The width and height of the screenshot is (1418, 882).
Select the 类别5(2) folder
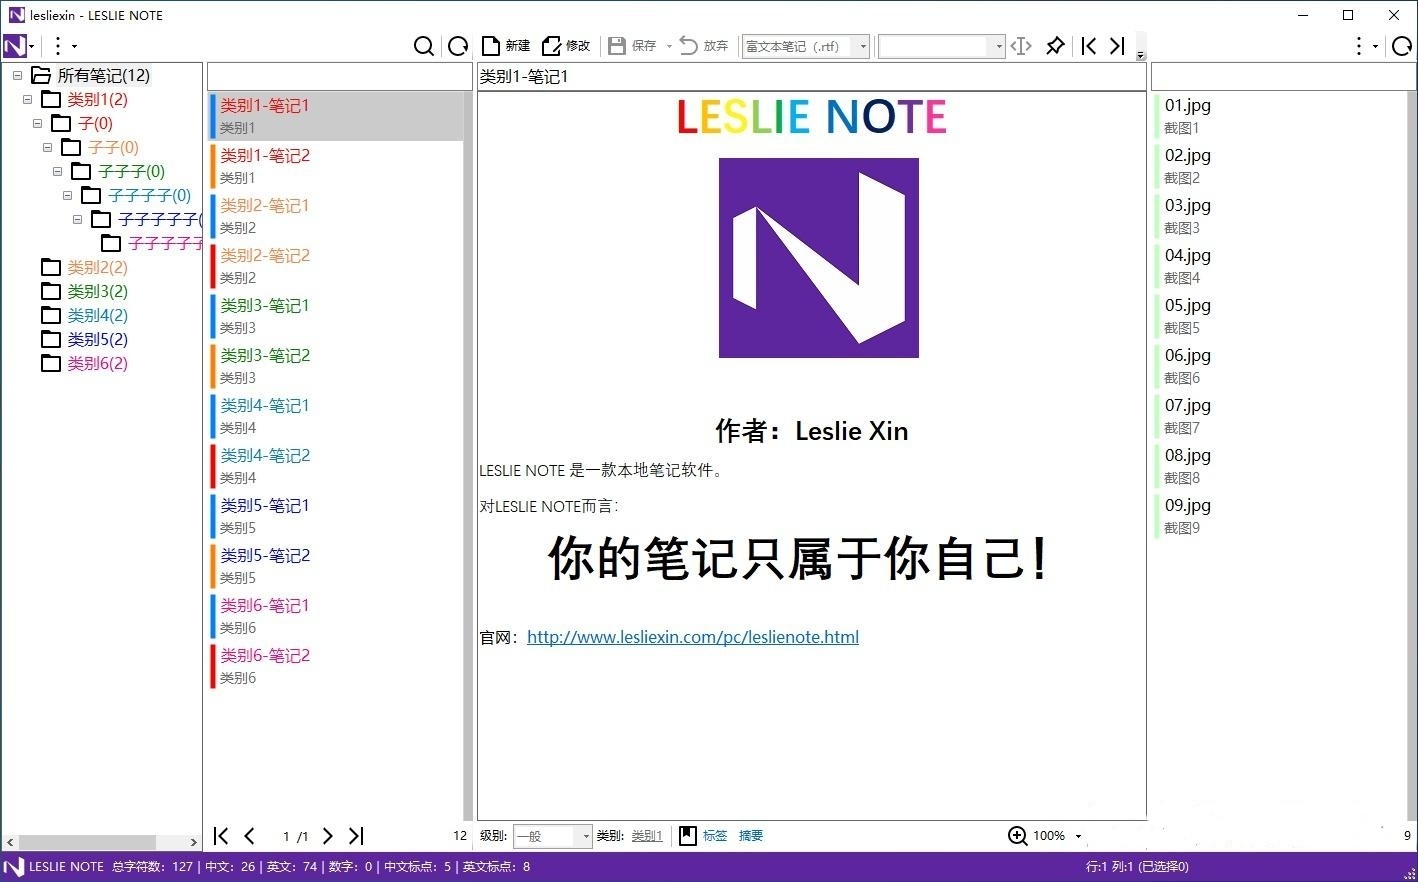pos(85,339)
